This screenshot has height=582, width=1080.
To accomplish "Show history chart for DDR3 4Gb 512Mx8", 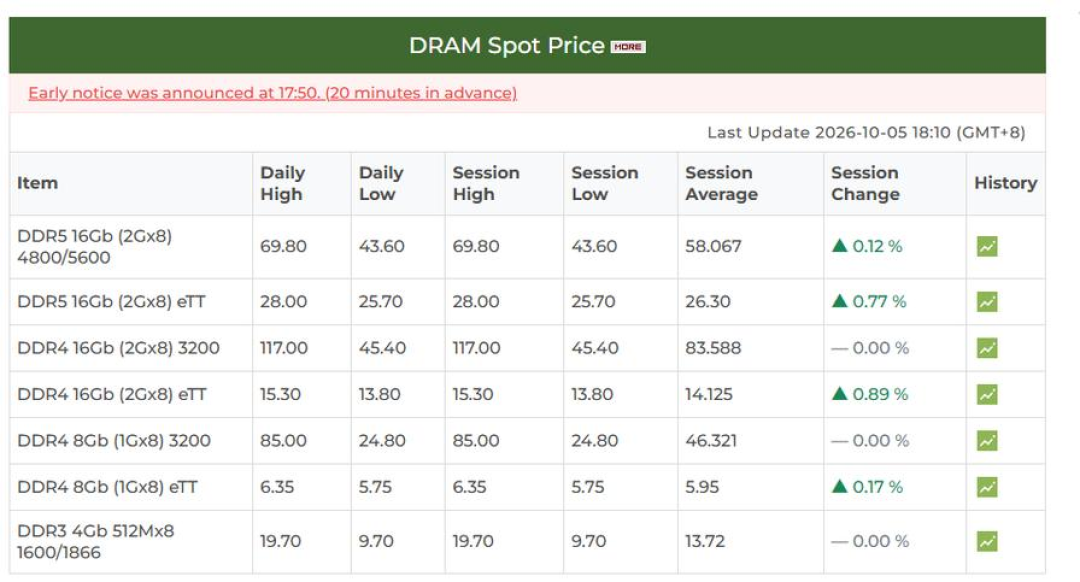I will tap(986, 541).
